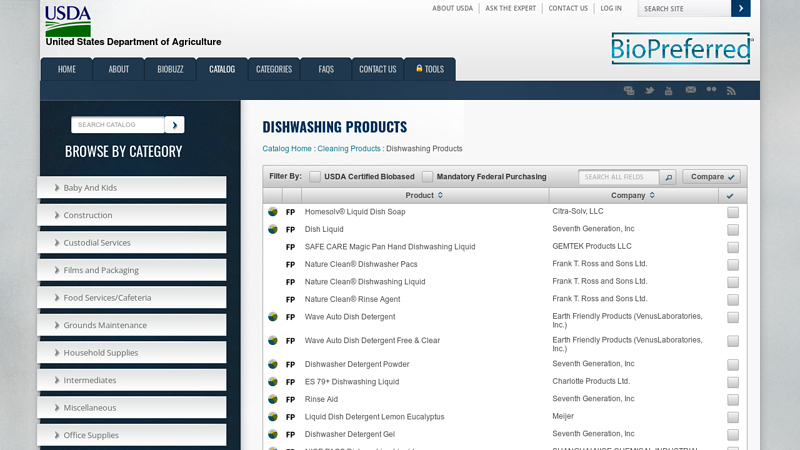800x450 pixels.
Task: Open the About USDA link
Action: click(x=452, y=8)
